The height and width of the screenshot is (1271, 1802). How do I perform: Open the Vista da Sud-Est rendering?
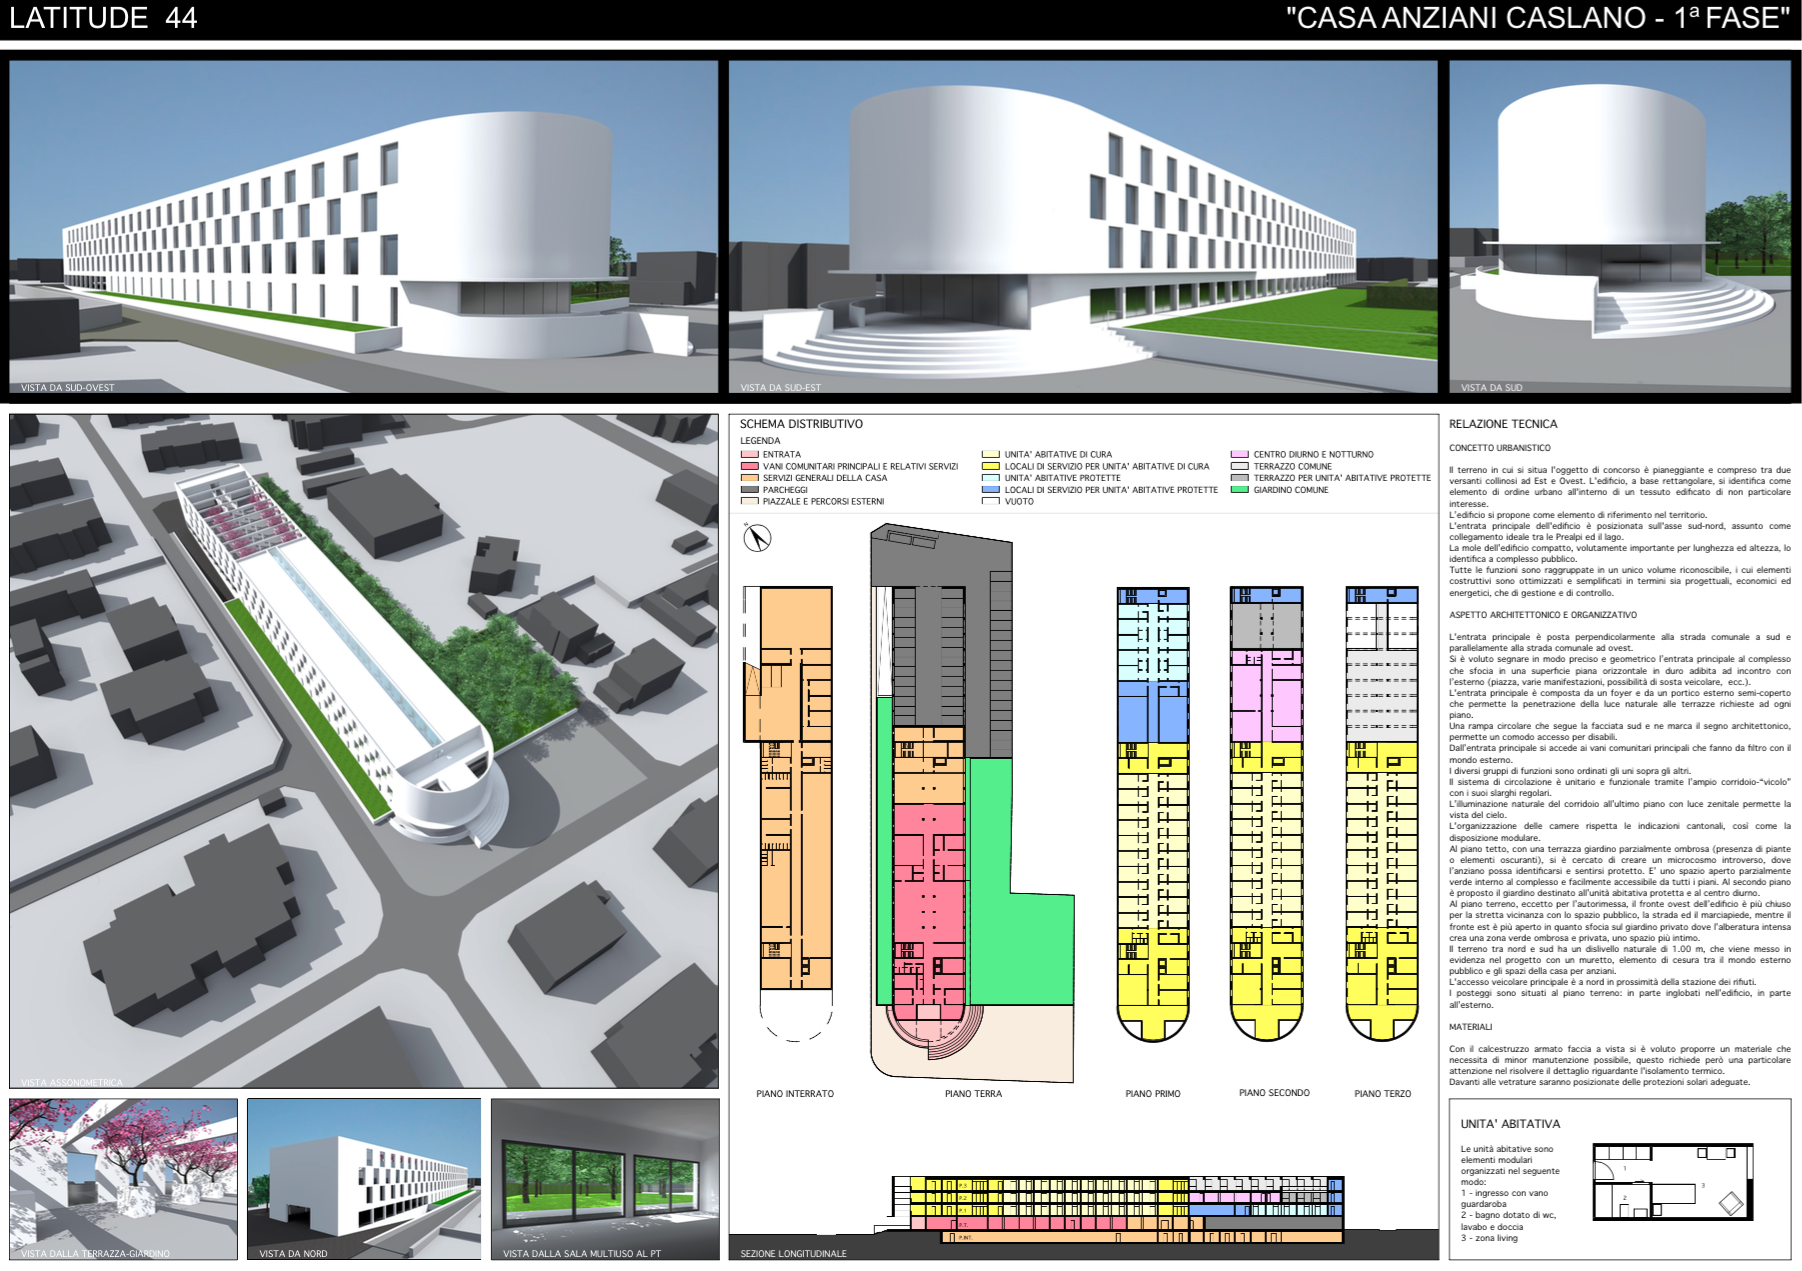pos(1083,227)
